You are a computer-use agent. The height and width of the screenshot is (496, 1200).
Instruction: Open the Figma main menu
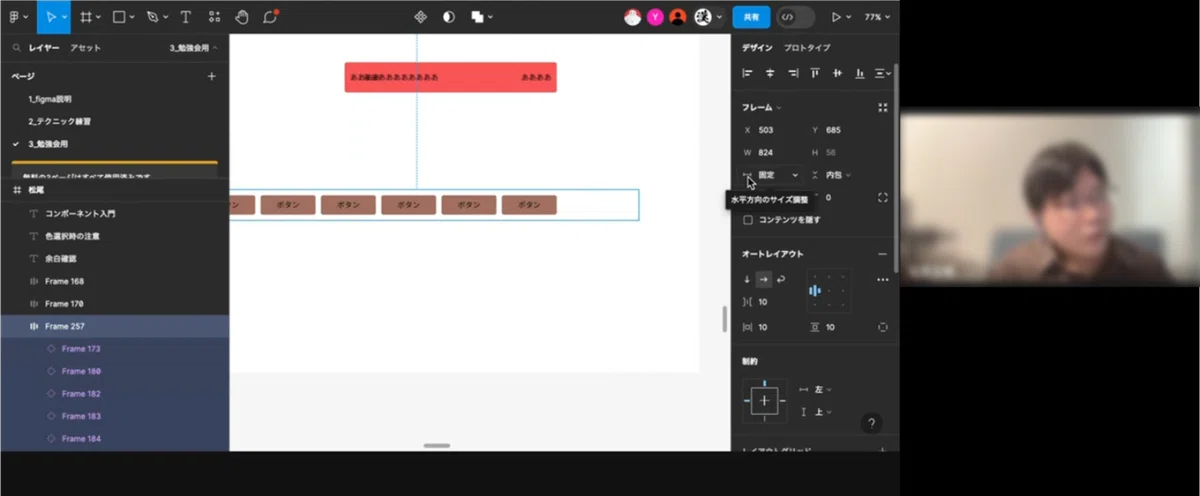point(17,17)
